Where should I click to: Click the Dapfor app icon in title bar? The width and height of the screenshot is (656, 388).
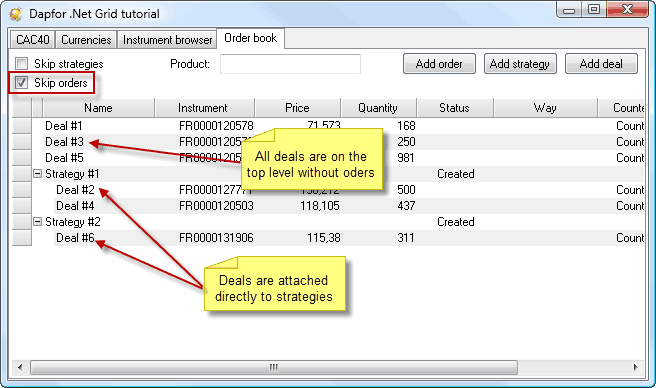tap(16, 14)
